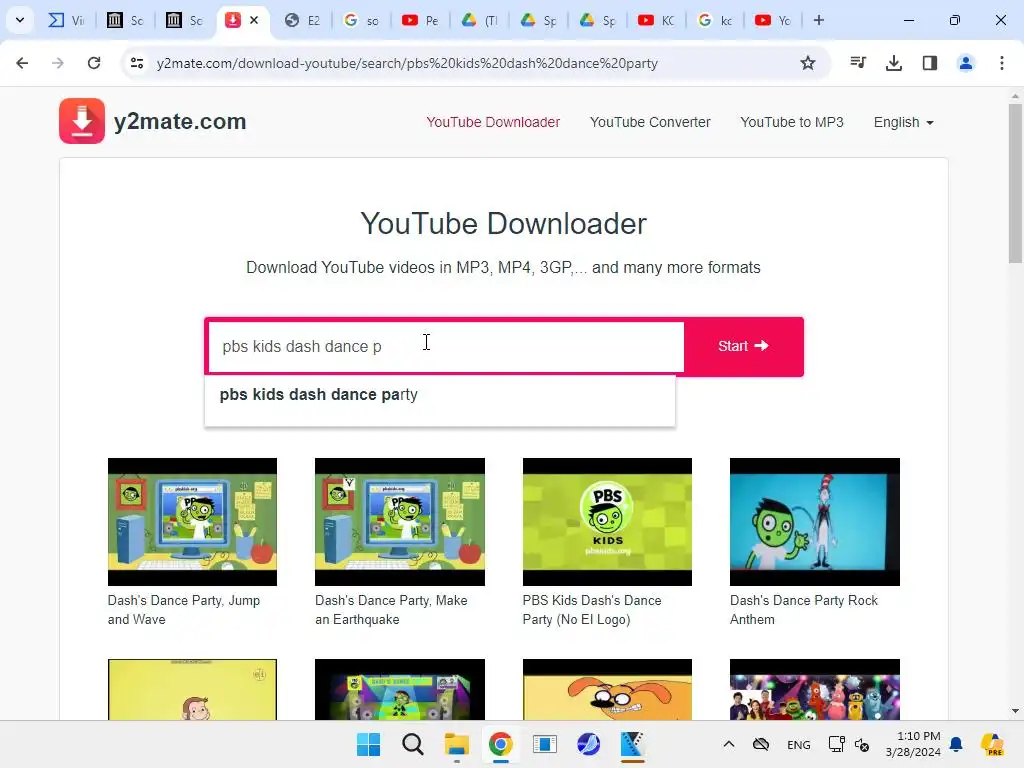
Task: Open Windows Start menu
Action: click(x=368, y=744)
